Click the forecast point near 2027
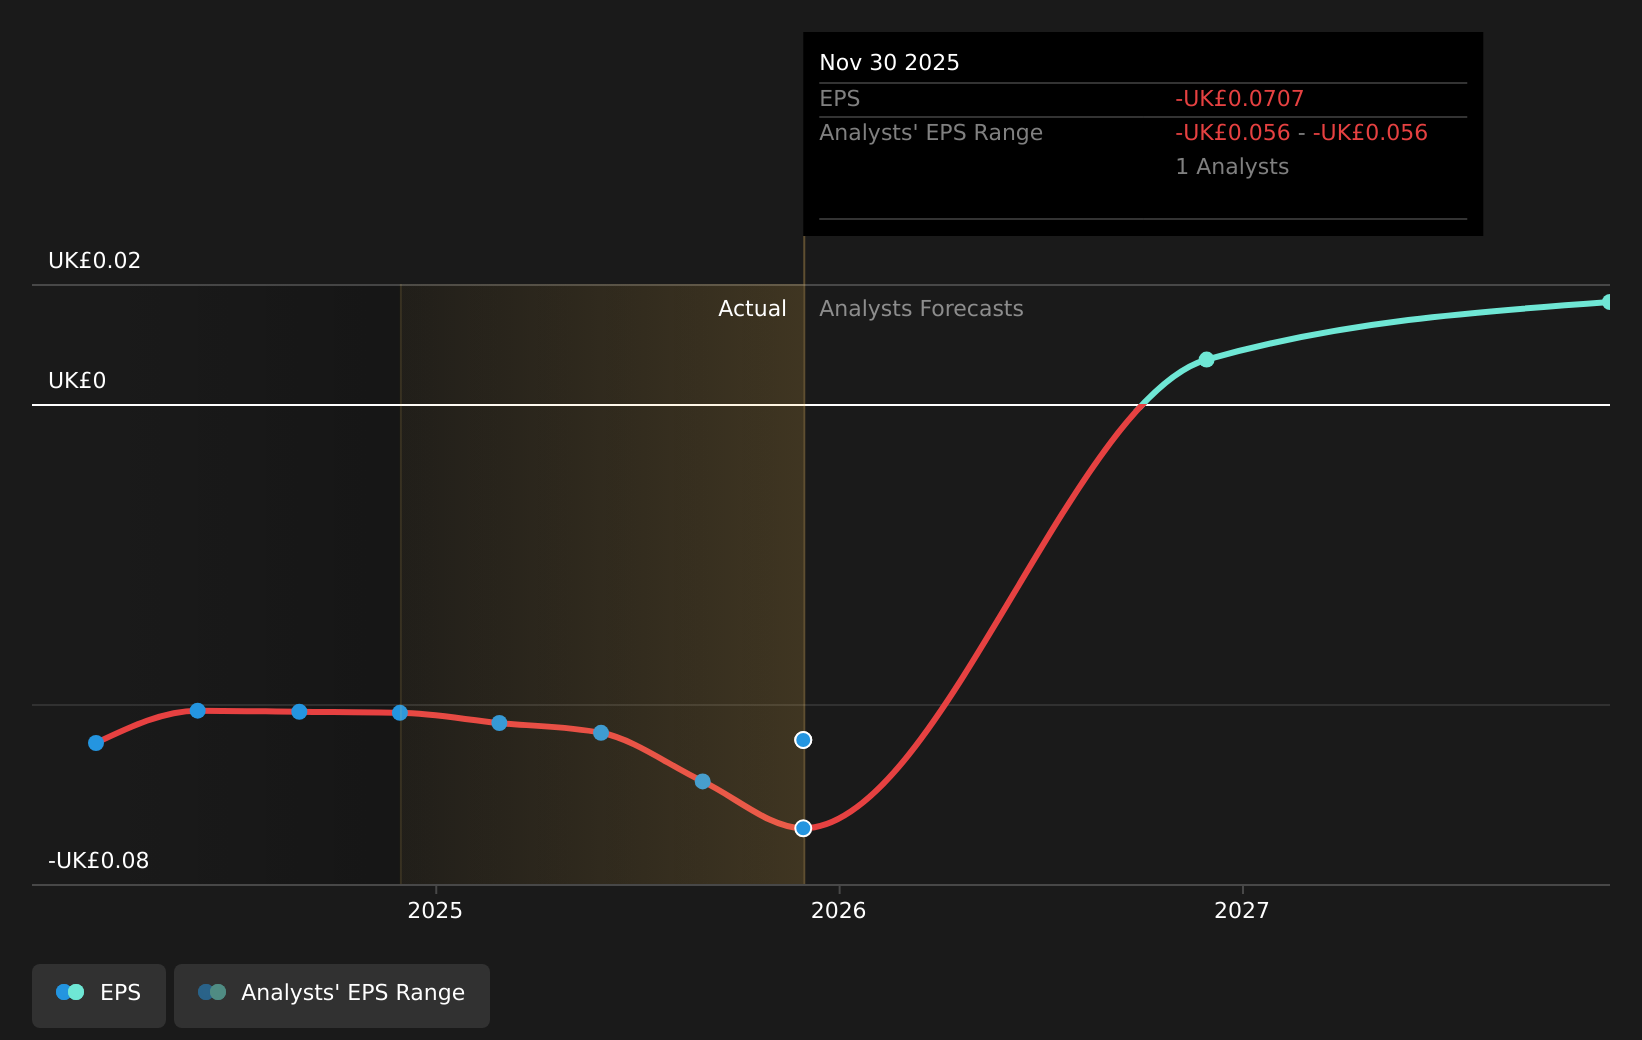1642x1040 pixels. [x=1206, y=359]
